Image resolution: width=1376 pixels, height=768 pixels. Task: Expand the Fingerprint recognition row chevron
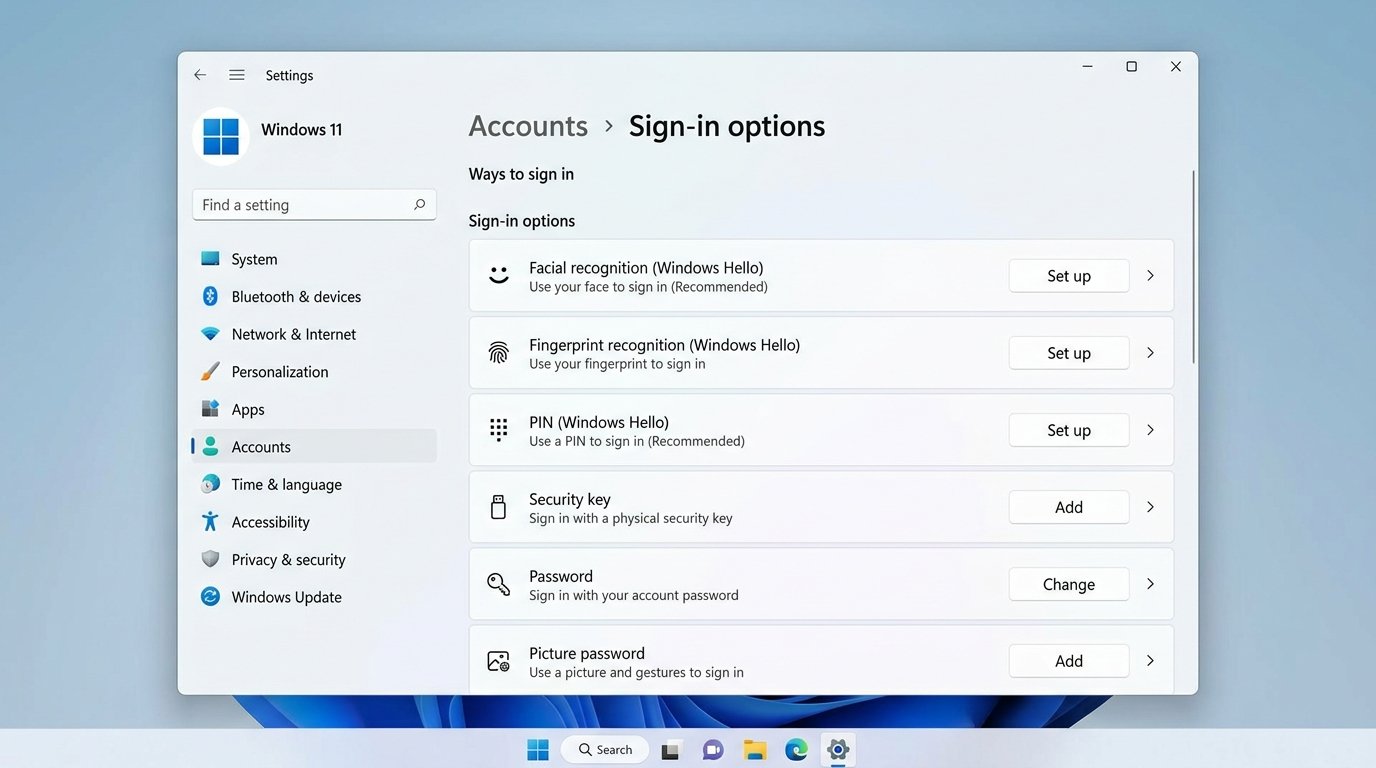coord(1150,352)
